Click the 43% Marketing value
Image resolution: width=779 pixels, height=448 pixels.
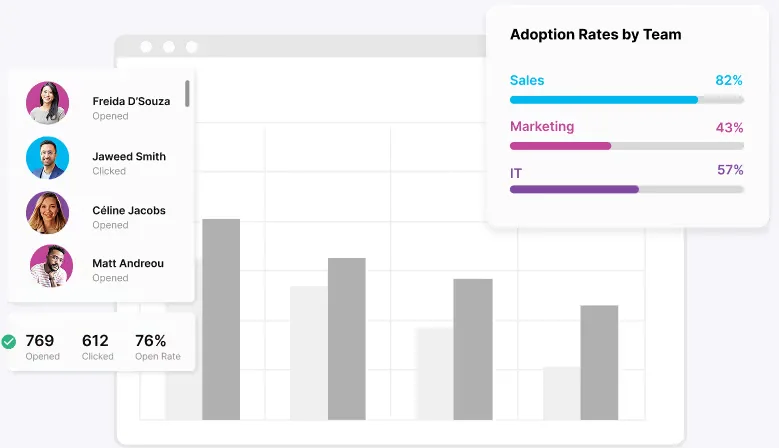[x=729, y=128]
